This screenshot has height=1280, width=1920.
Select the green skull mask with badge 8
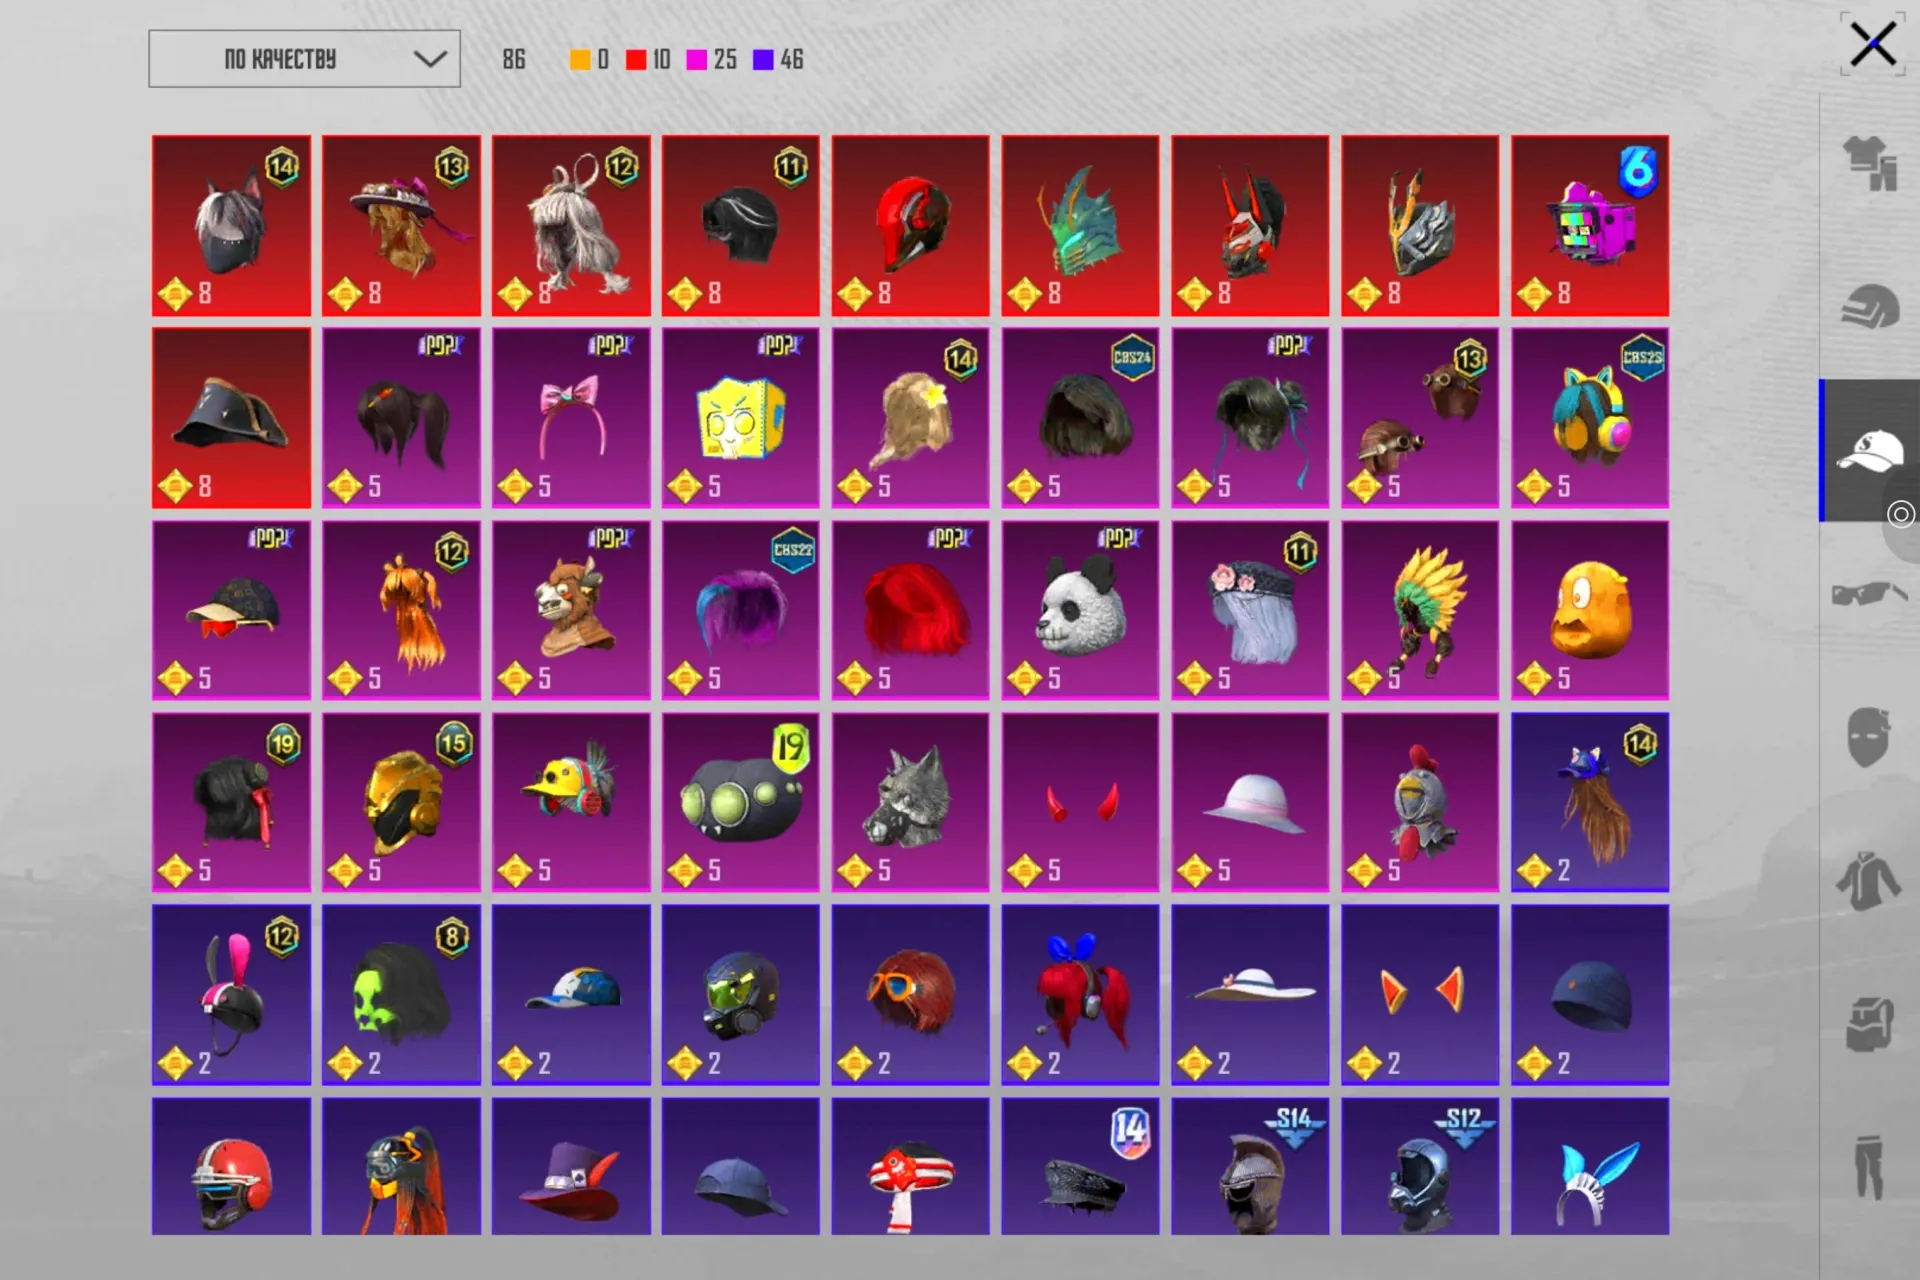tap(401, 995)
